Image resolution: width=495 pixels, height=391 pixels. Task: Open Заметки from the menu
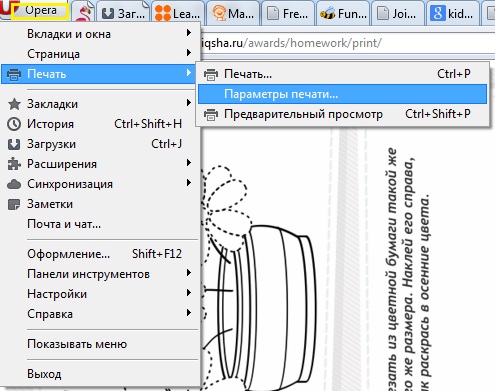point(100,204)
